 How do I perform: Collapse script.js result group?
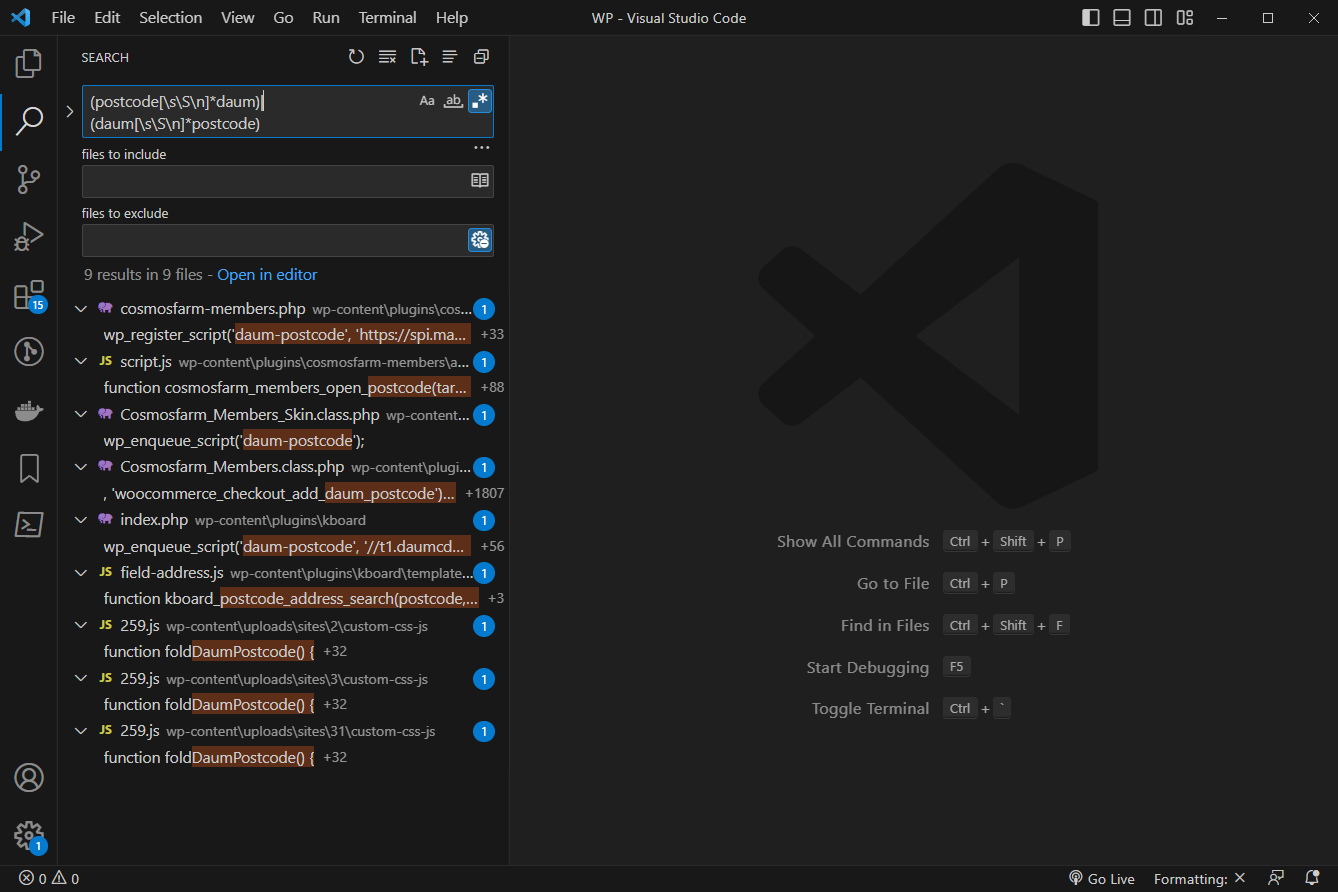[82, 362]
